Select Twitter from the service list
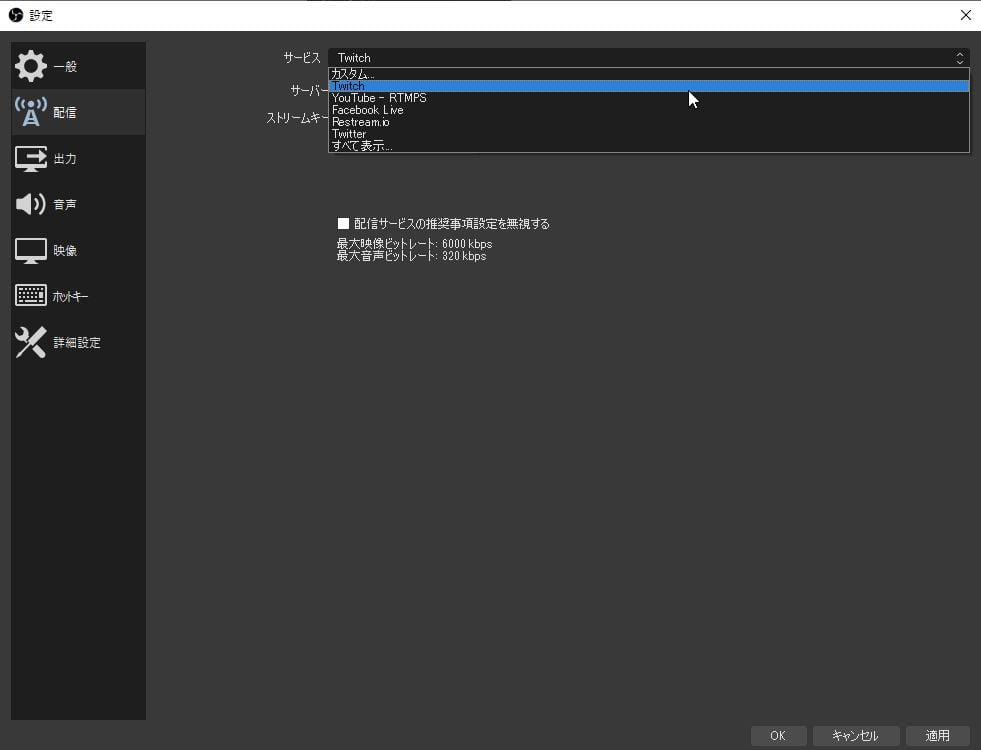Screen dimensions: 981x750 click(350, 134)
